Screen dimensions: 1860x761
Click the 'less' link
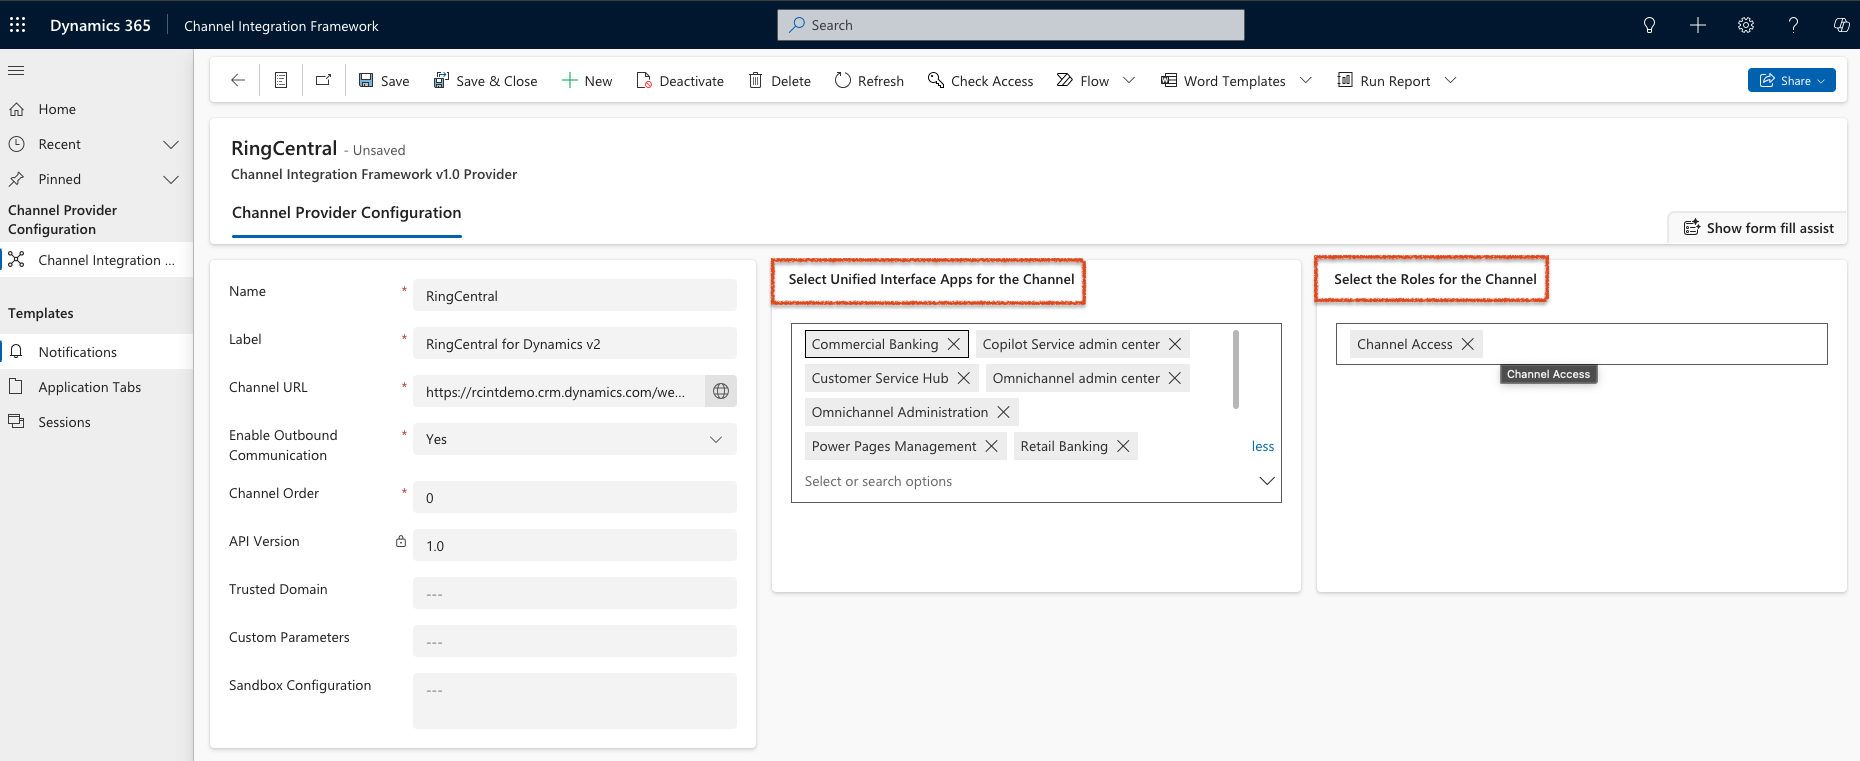click(1263, 446)
